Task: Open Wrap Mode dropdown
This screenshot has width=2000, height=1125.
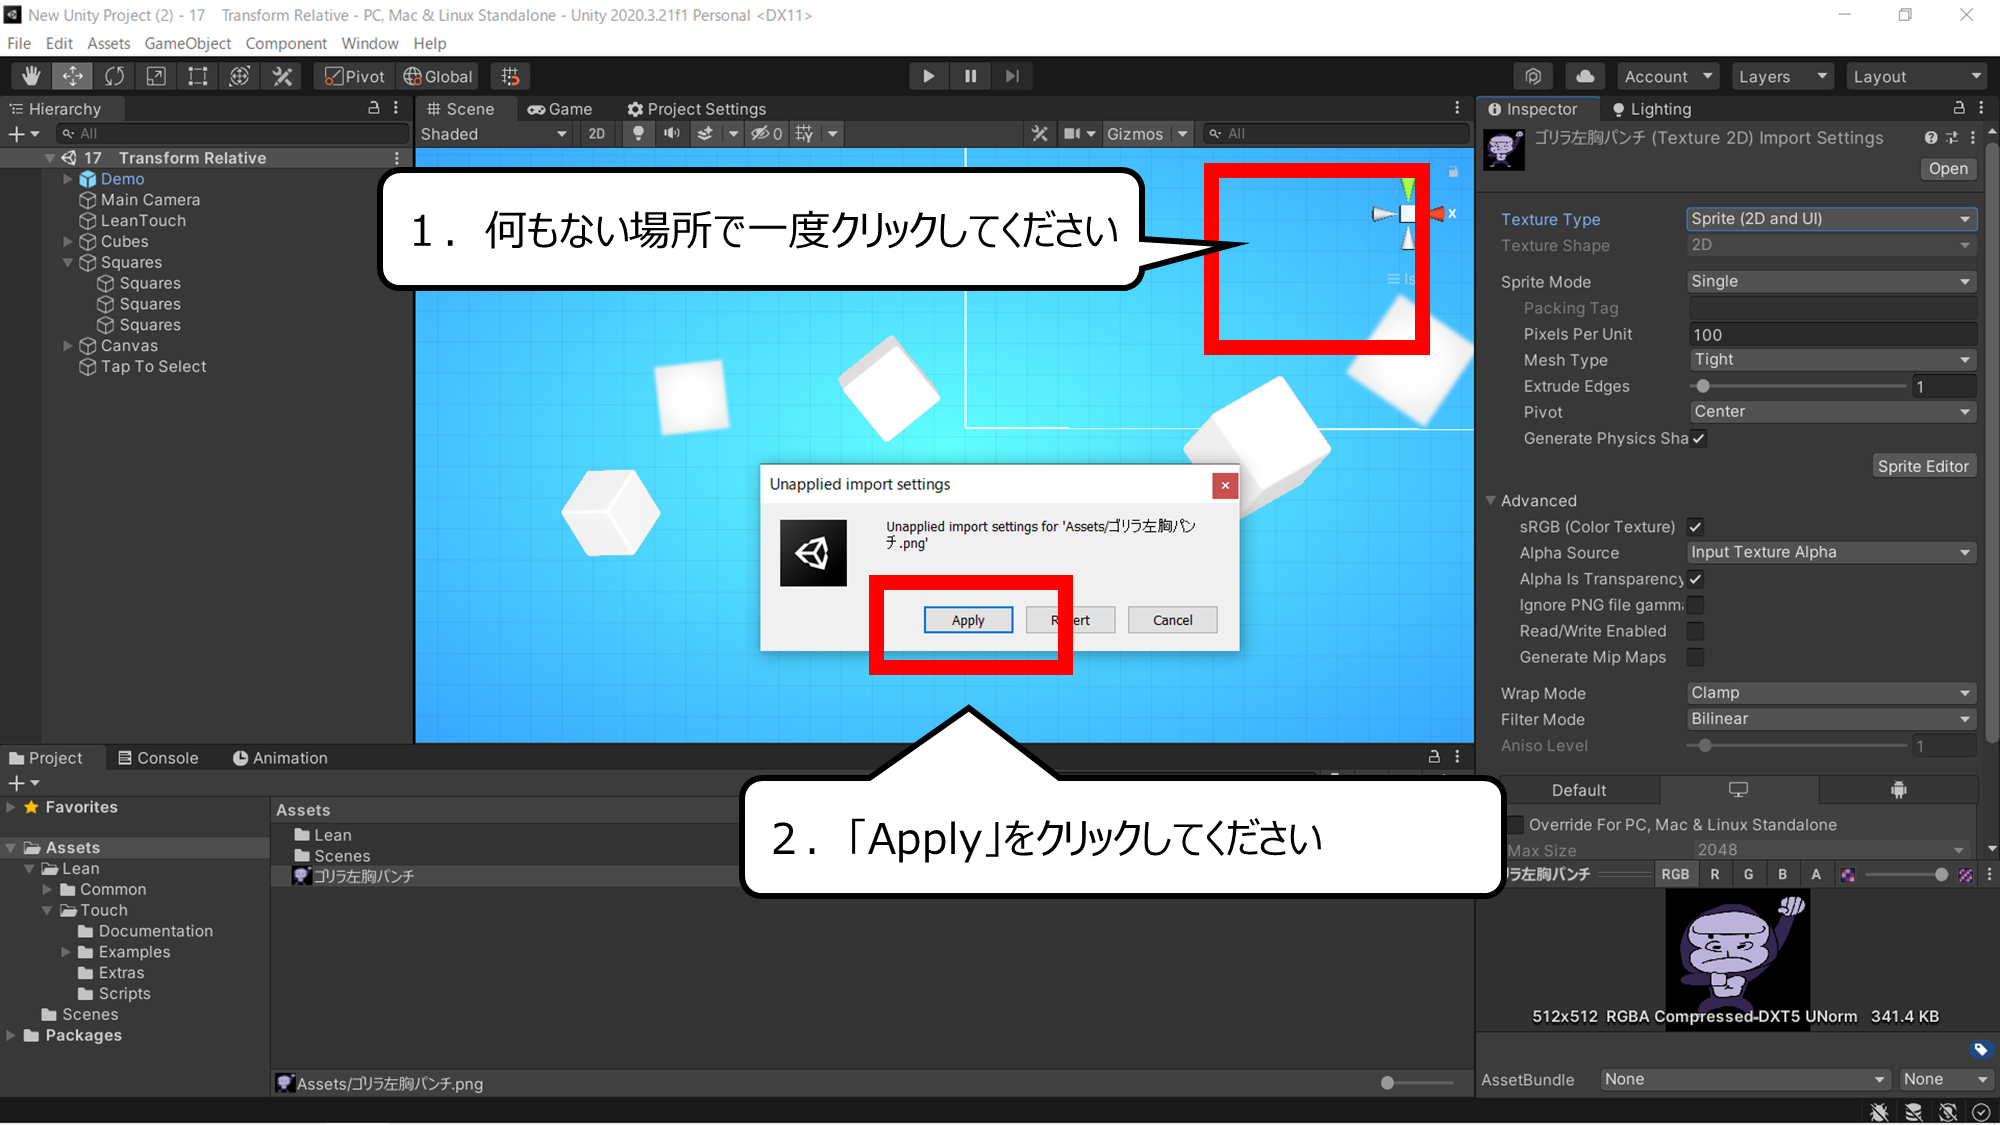Action: coord(1831,693)
